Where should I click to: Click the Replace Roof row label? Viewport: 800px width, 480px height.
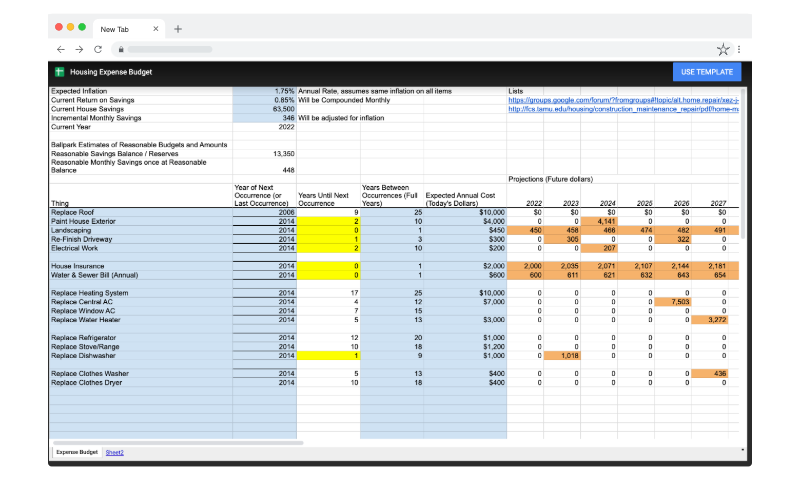[72, 212]
